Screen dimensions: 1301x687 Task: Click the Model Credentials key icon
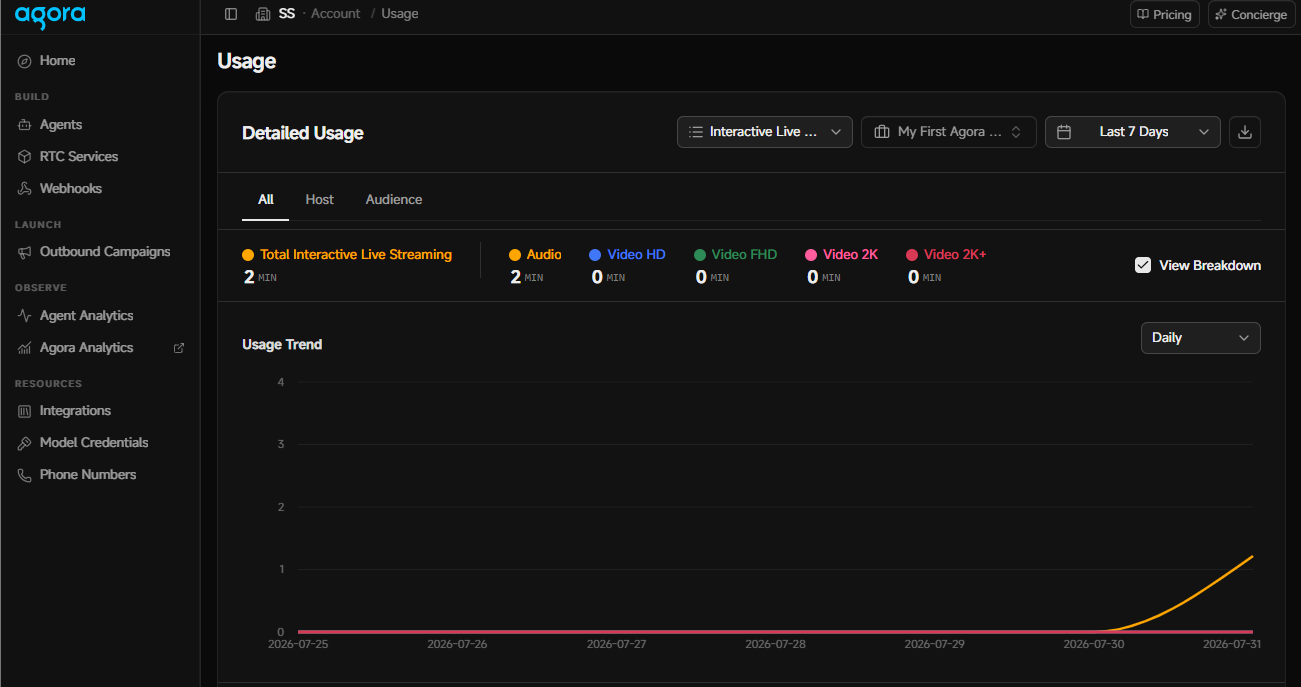coord(25,443)
